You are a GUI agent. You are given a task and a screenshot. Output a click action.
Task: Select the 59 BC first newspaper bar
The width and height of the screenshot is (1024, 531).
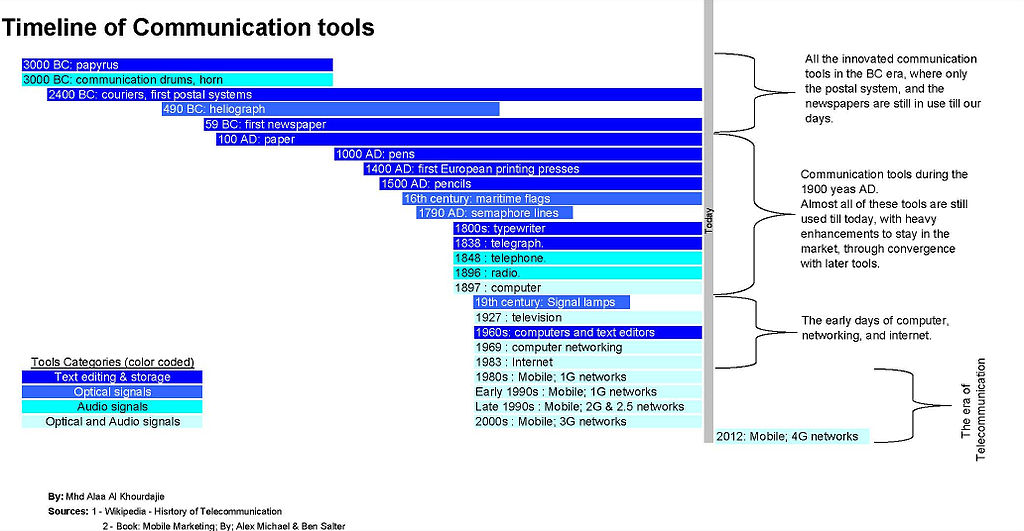click(x=453, y=124)
